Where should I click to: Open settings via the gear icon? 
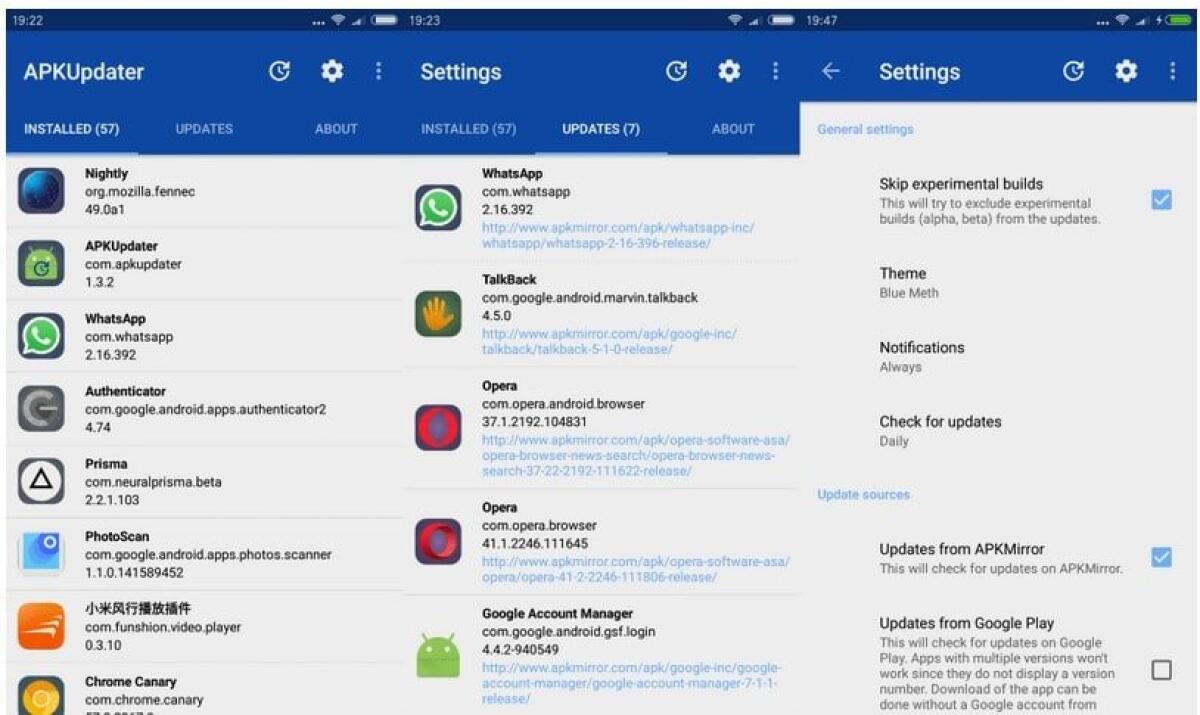(x=332, y=71)
